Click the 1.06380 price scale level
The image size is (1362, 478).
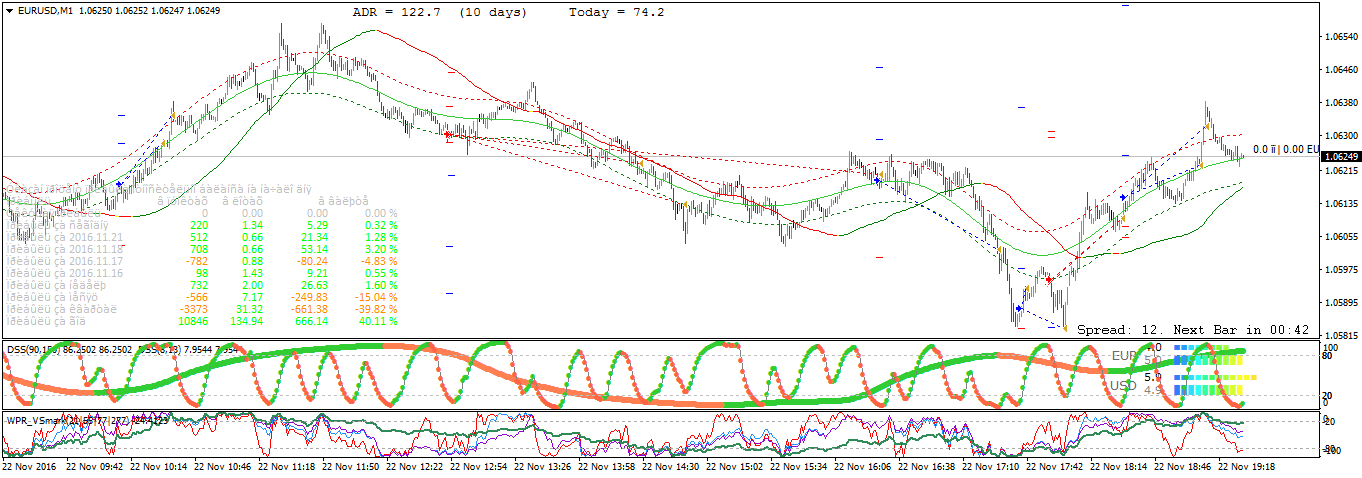point(1340,103)
